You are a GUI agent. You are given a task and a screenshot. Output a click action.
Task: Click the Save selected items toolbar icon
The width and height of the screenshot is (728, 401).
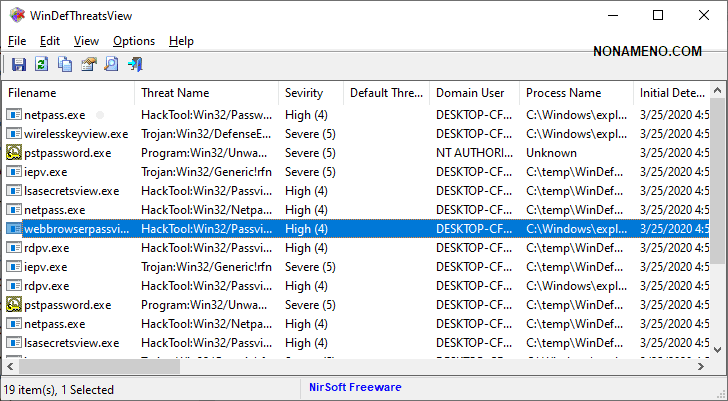point(18,65)
